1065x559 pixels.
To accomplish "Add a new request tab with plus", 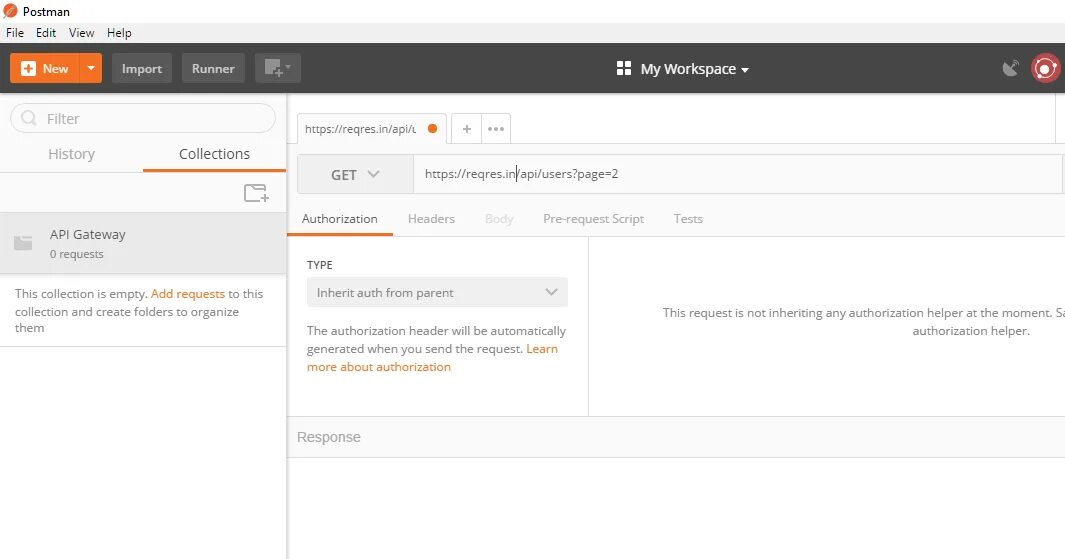I will click(x=466, y=129).
